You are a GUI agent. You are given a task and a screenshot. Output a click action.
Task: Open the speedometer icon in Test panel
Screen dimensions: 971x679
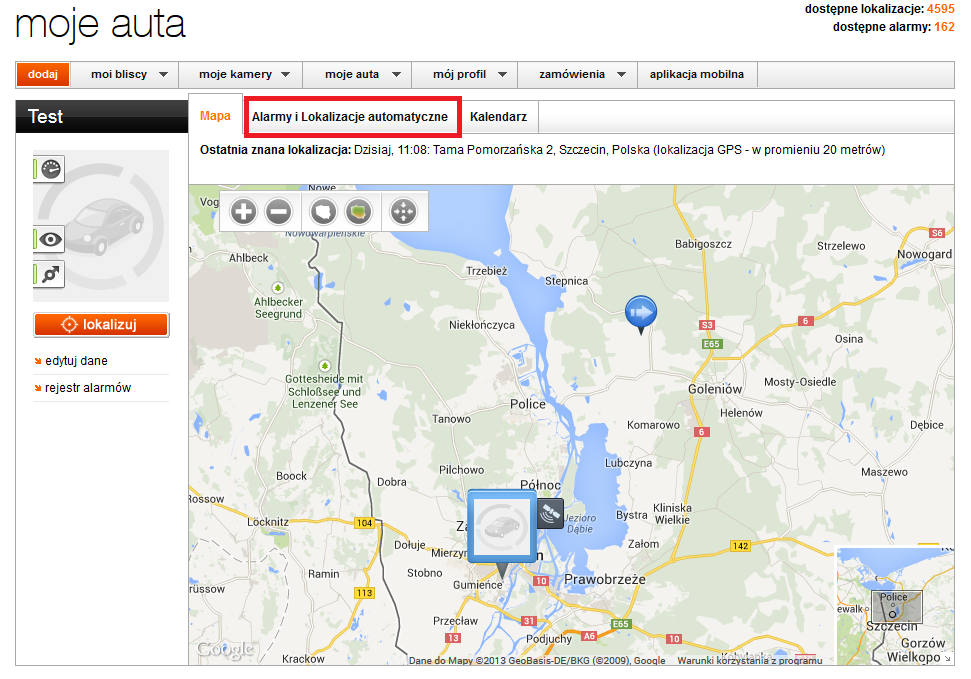(50, 169)
